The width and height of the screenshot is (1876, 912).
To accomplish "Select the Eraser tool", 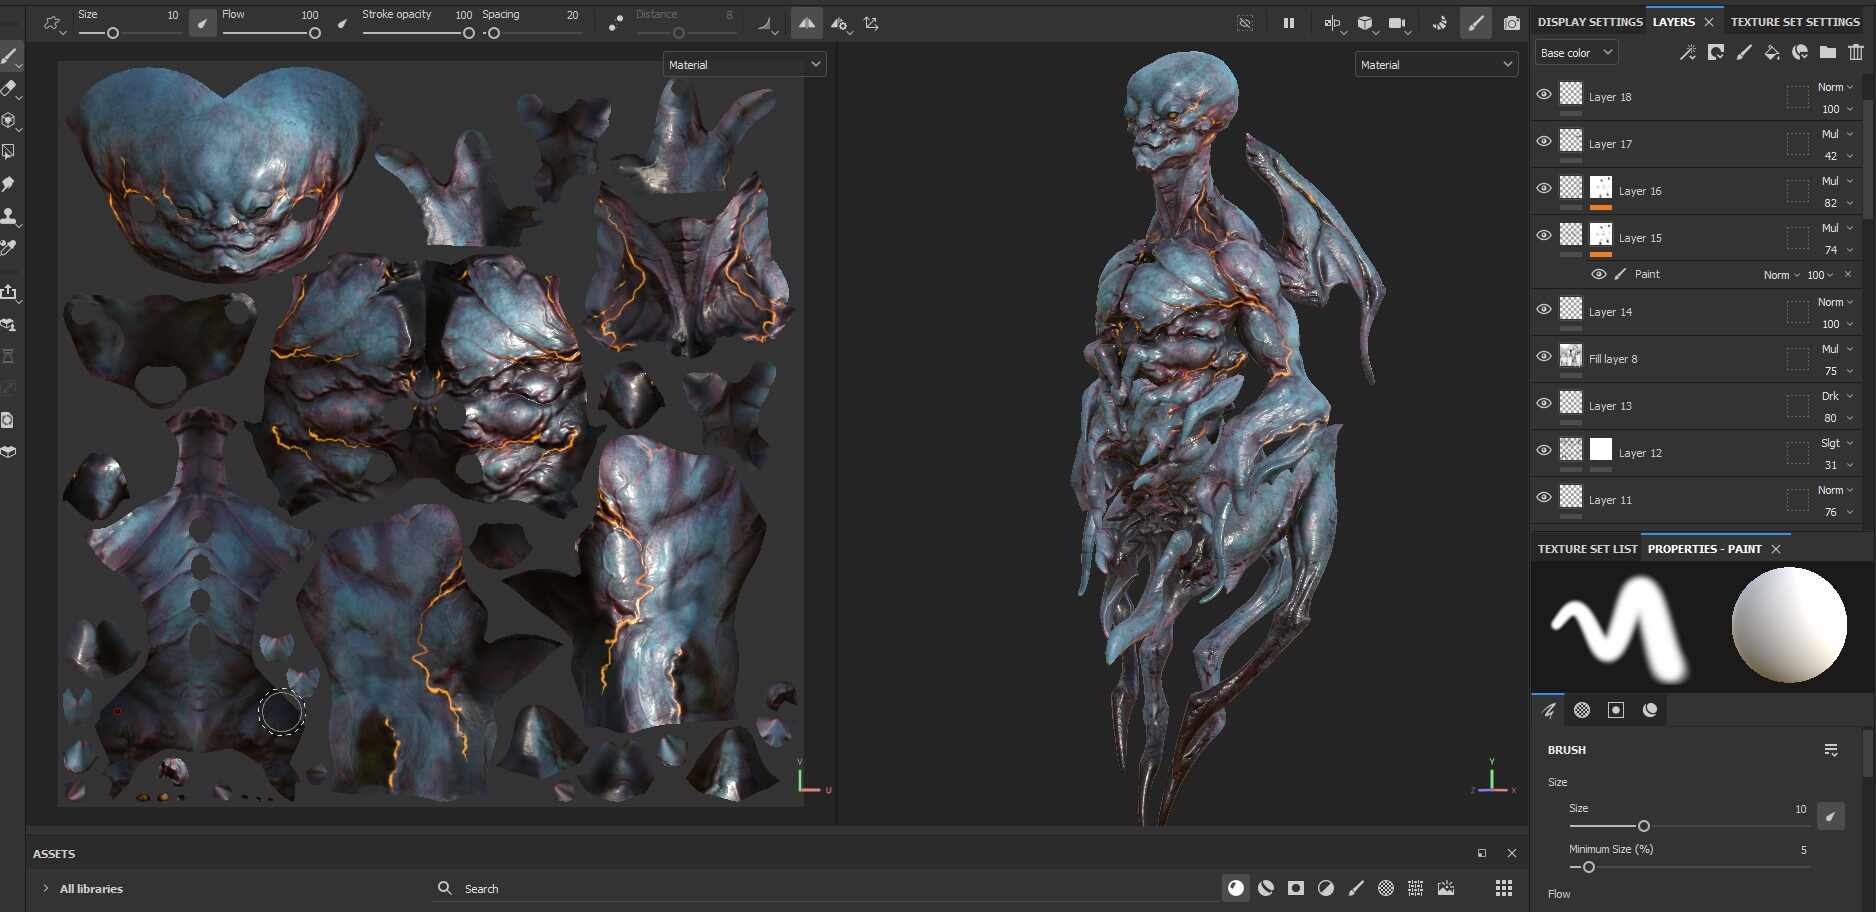I will pos(9,88).
